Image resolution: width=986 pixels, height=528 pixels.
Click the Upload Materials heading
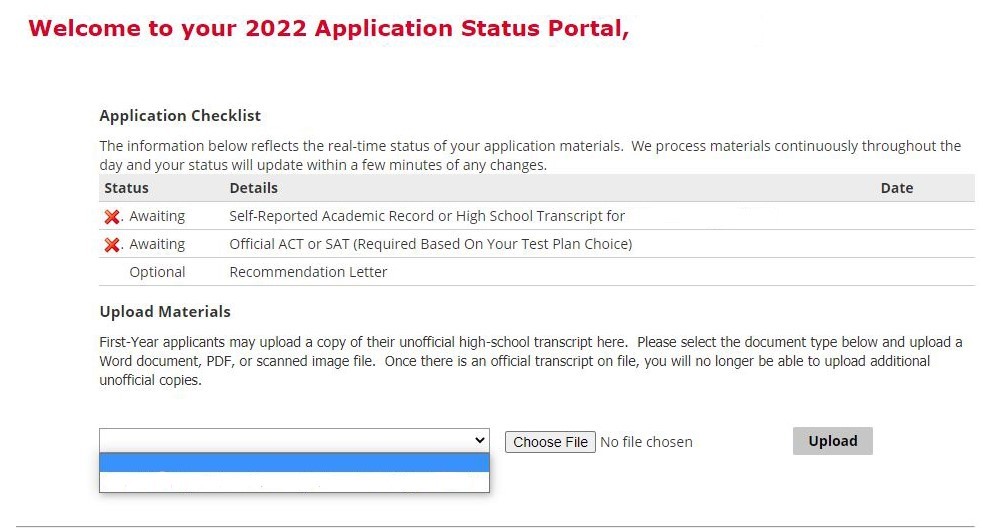(165, 312)
